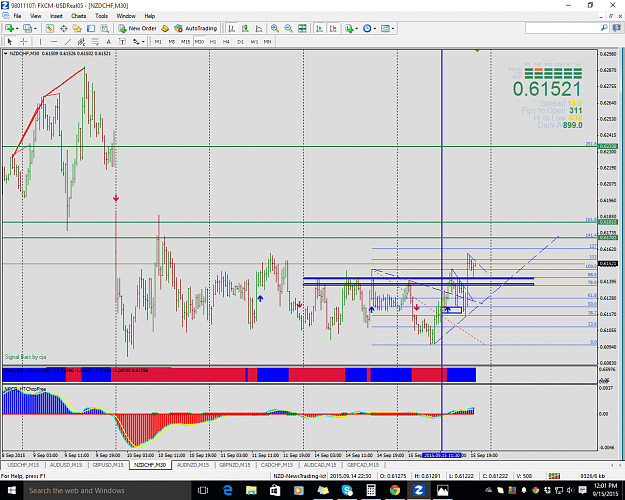Image resolution: width=625 pixels, height=500 pixels.
Task: Open the arrows objects dropdown
Action: click(138, 41)
